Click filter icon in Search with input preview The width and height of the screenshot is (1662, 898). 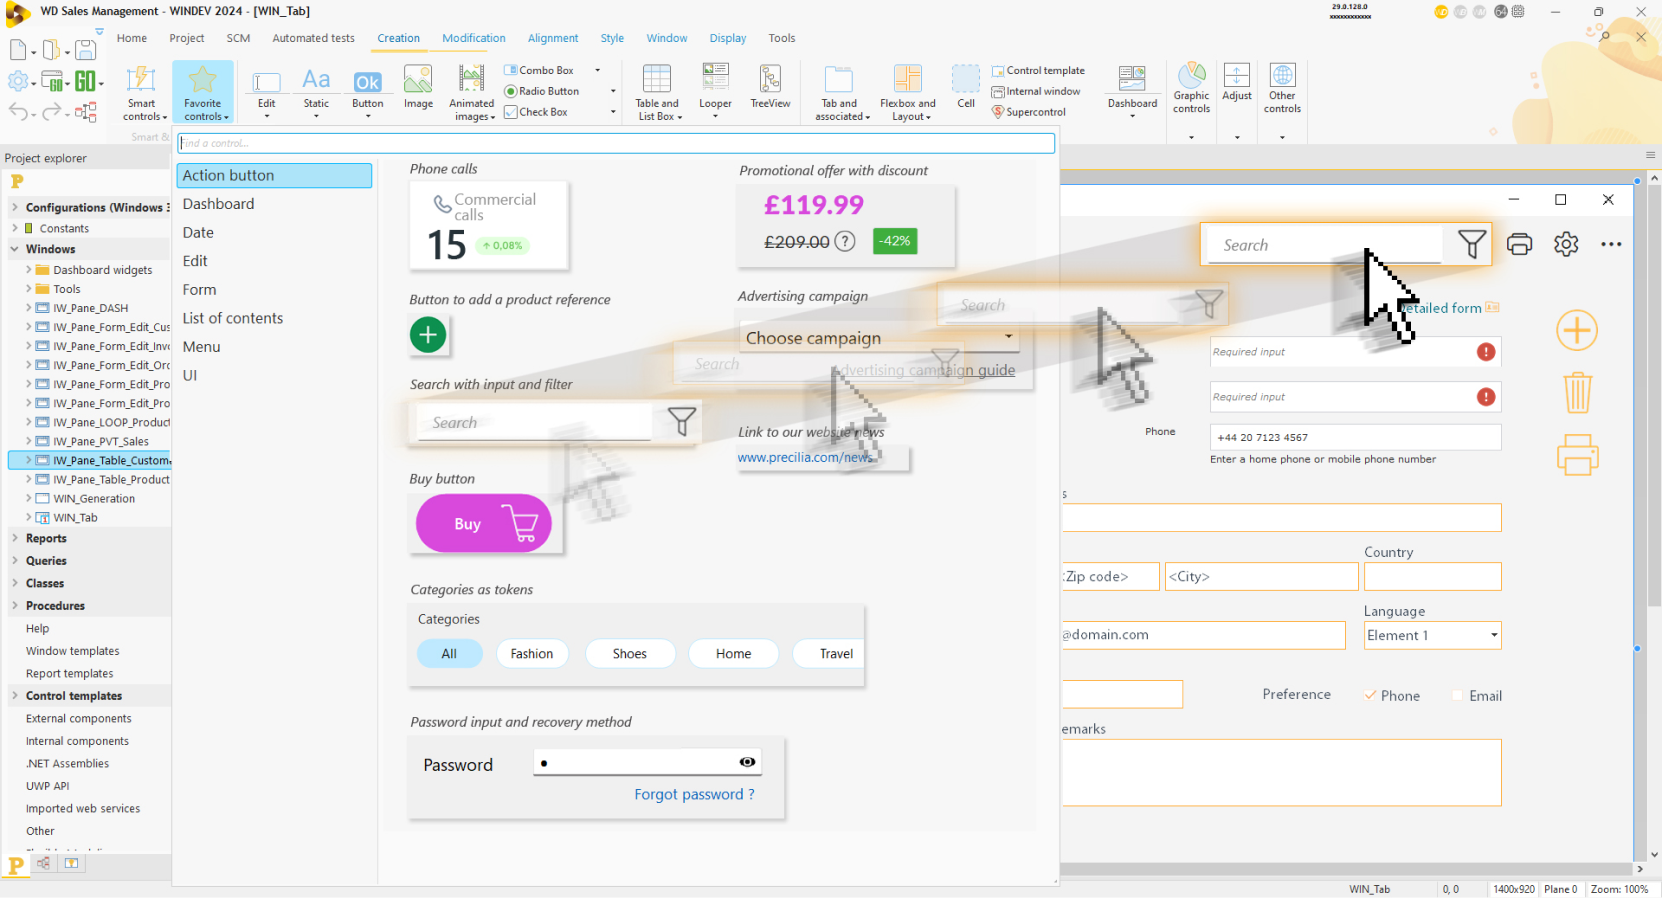click(x=681, y=421)
